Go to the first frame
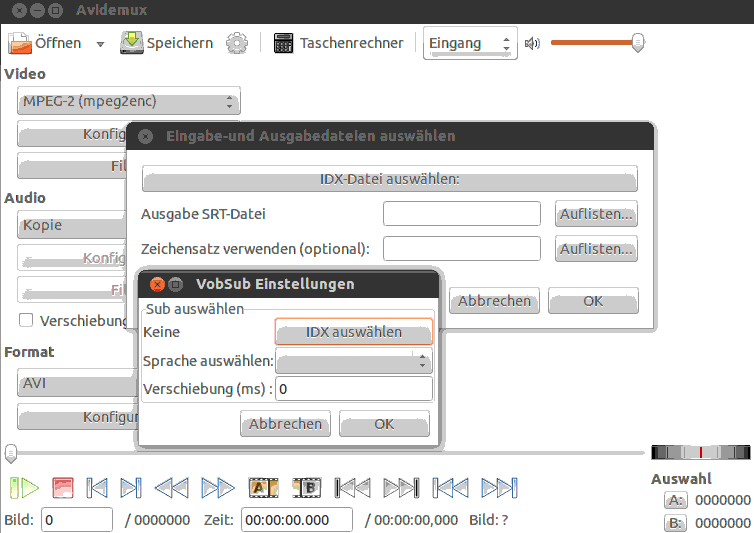The height and width of the screenshot is (533, 754). pyautogui.click(x=450, y=488)
